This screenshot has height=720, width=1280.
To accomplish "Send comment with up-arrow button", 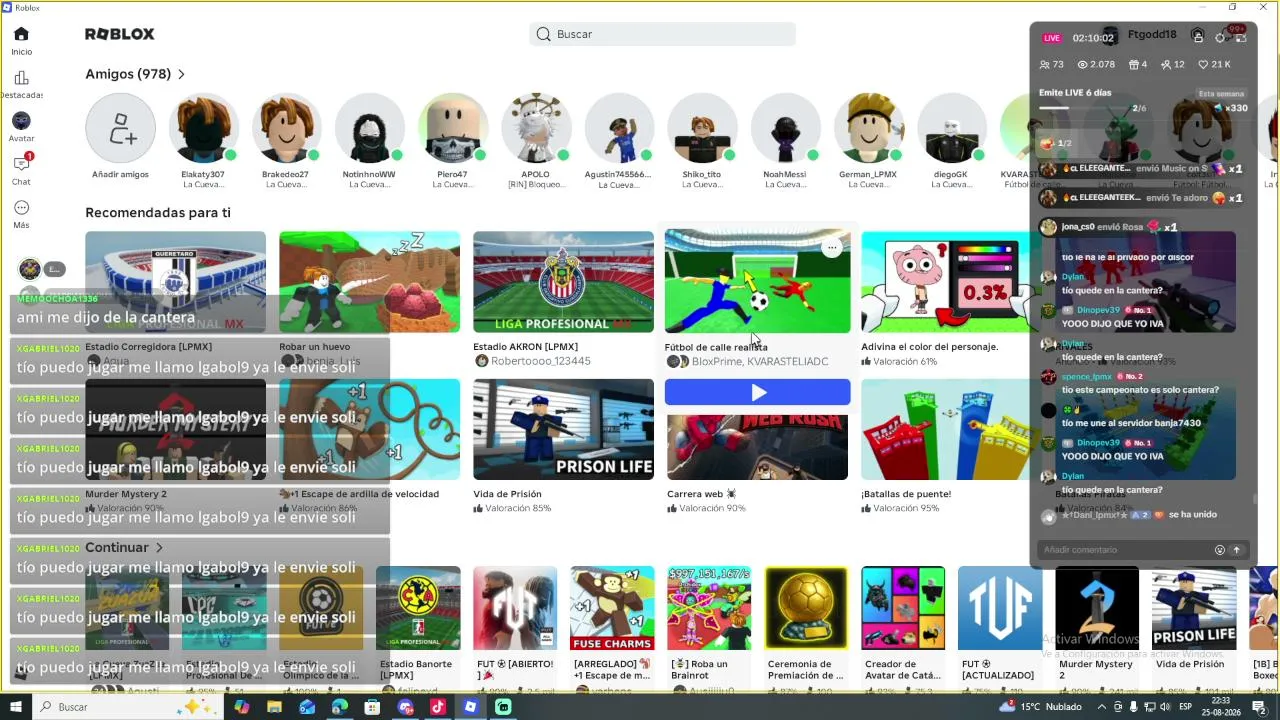I will tap(1237, 550).
